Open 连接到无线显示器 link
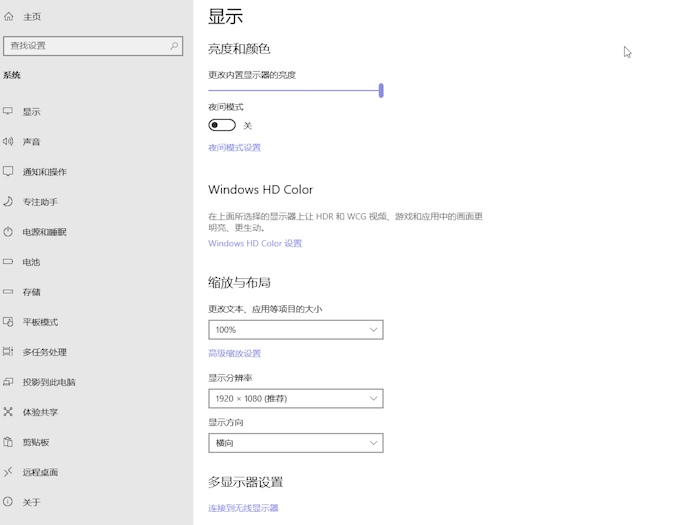Image resolution: width=700 pixels, height=525 pixels. click(x=243, y=508)
